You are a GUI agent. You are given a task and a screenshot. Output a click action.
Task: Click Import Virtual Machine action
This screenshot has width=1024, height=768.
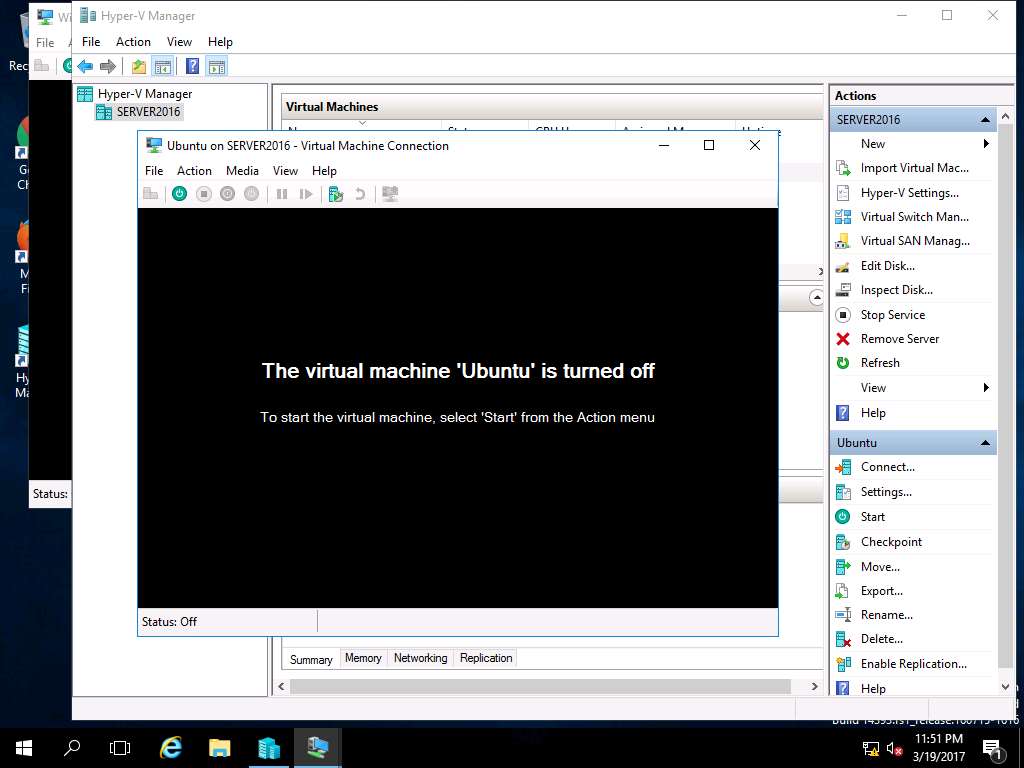(914, 168)
